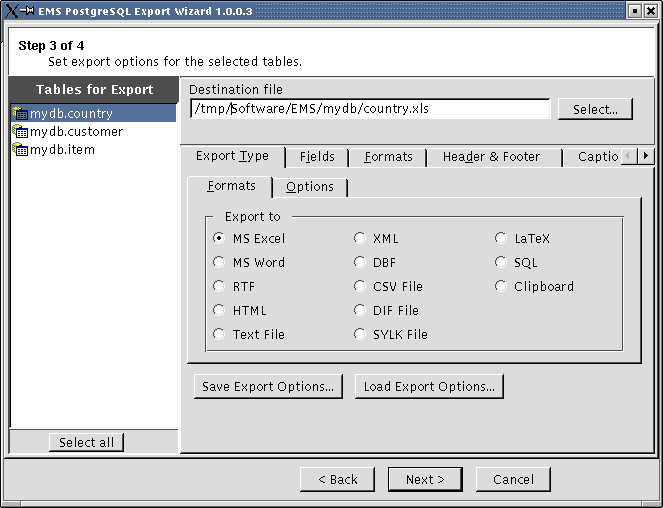
Task: Select DIF File export option
Action: (359, 310)
